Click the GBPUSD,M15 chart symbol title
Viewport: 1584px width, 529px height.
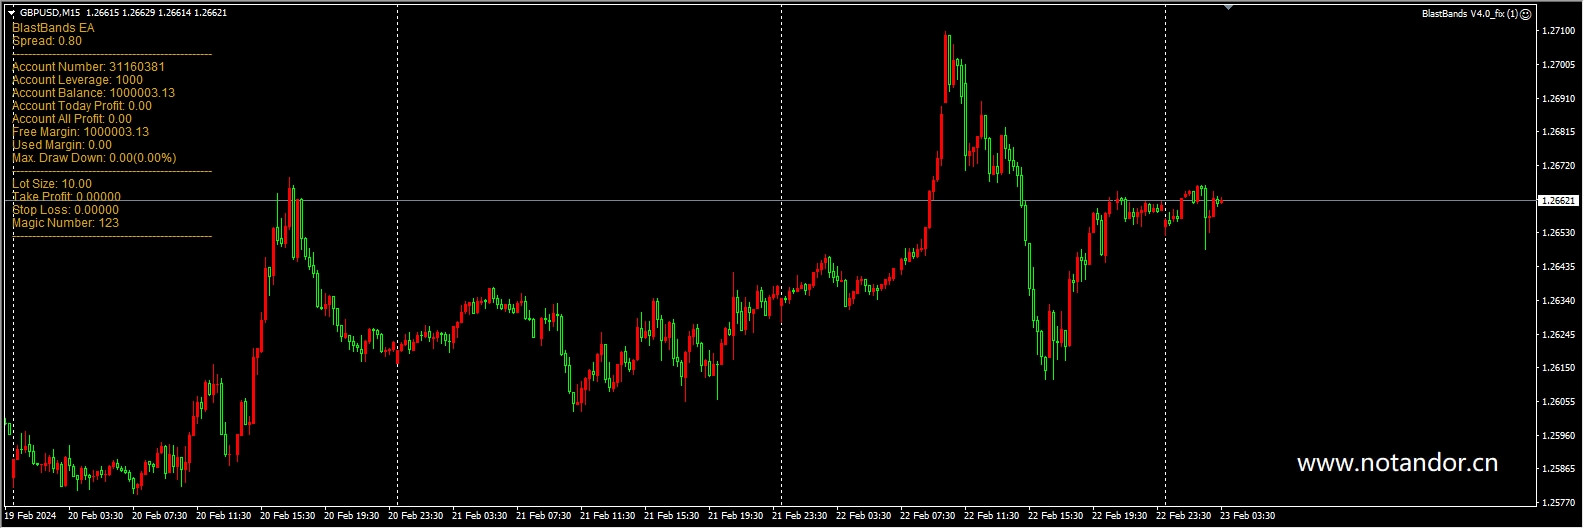coord(50,13)
